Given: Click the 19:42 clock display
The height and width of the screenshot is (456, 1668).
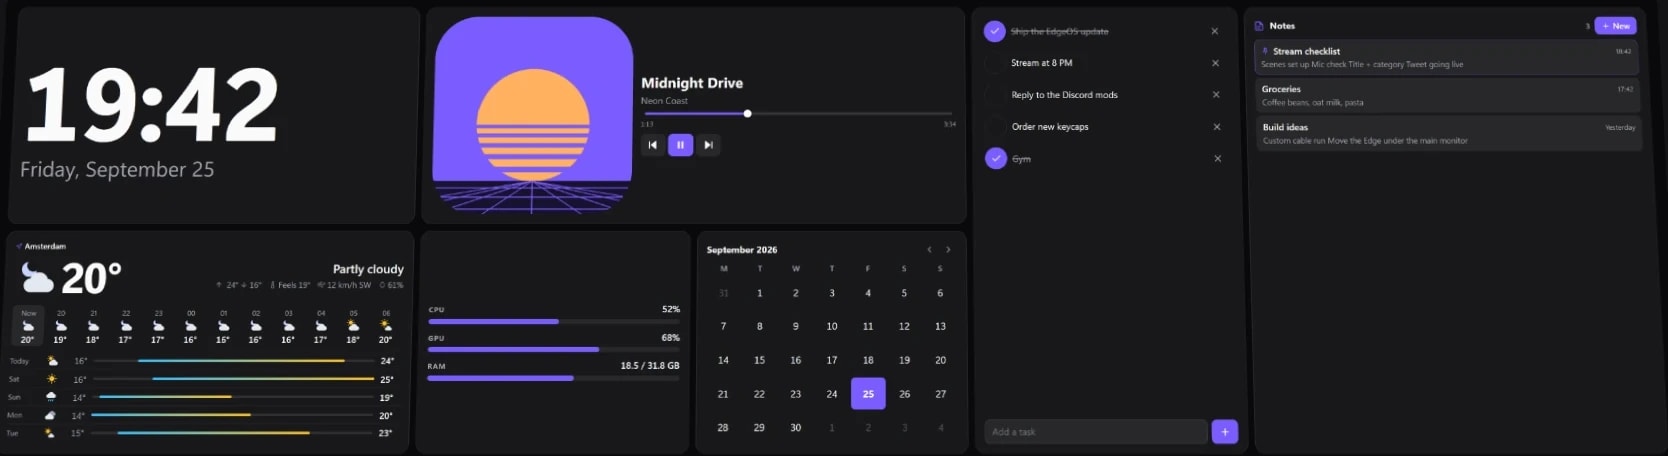Looking at the screenshot, I should [x=151, y=105].
